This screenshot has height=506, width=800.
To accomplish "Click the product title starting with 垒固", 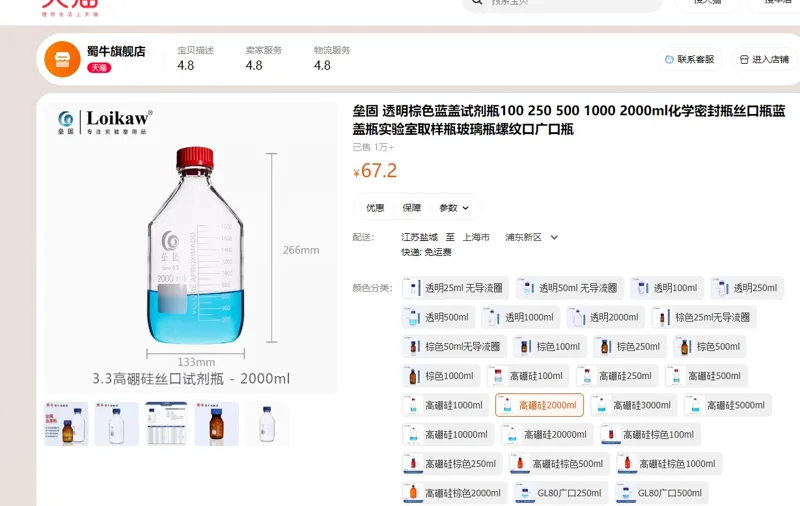I will 569,120.
